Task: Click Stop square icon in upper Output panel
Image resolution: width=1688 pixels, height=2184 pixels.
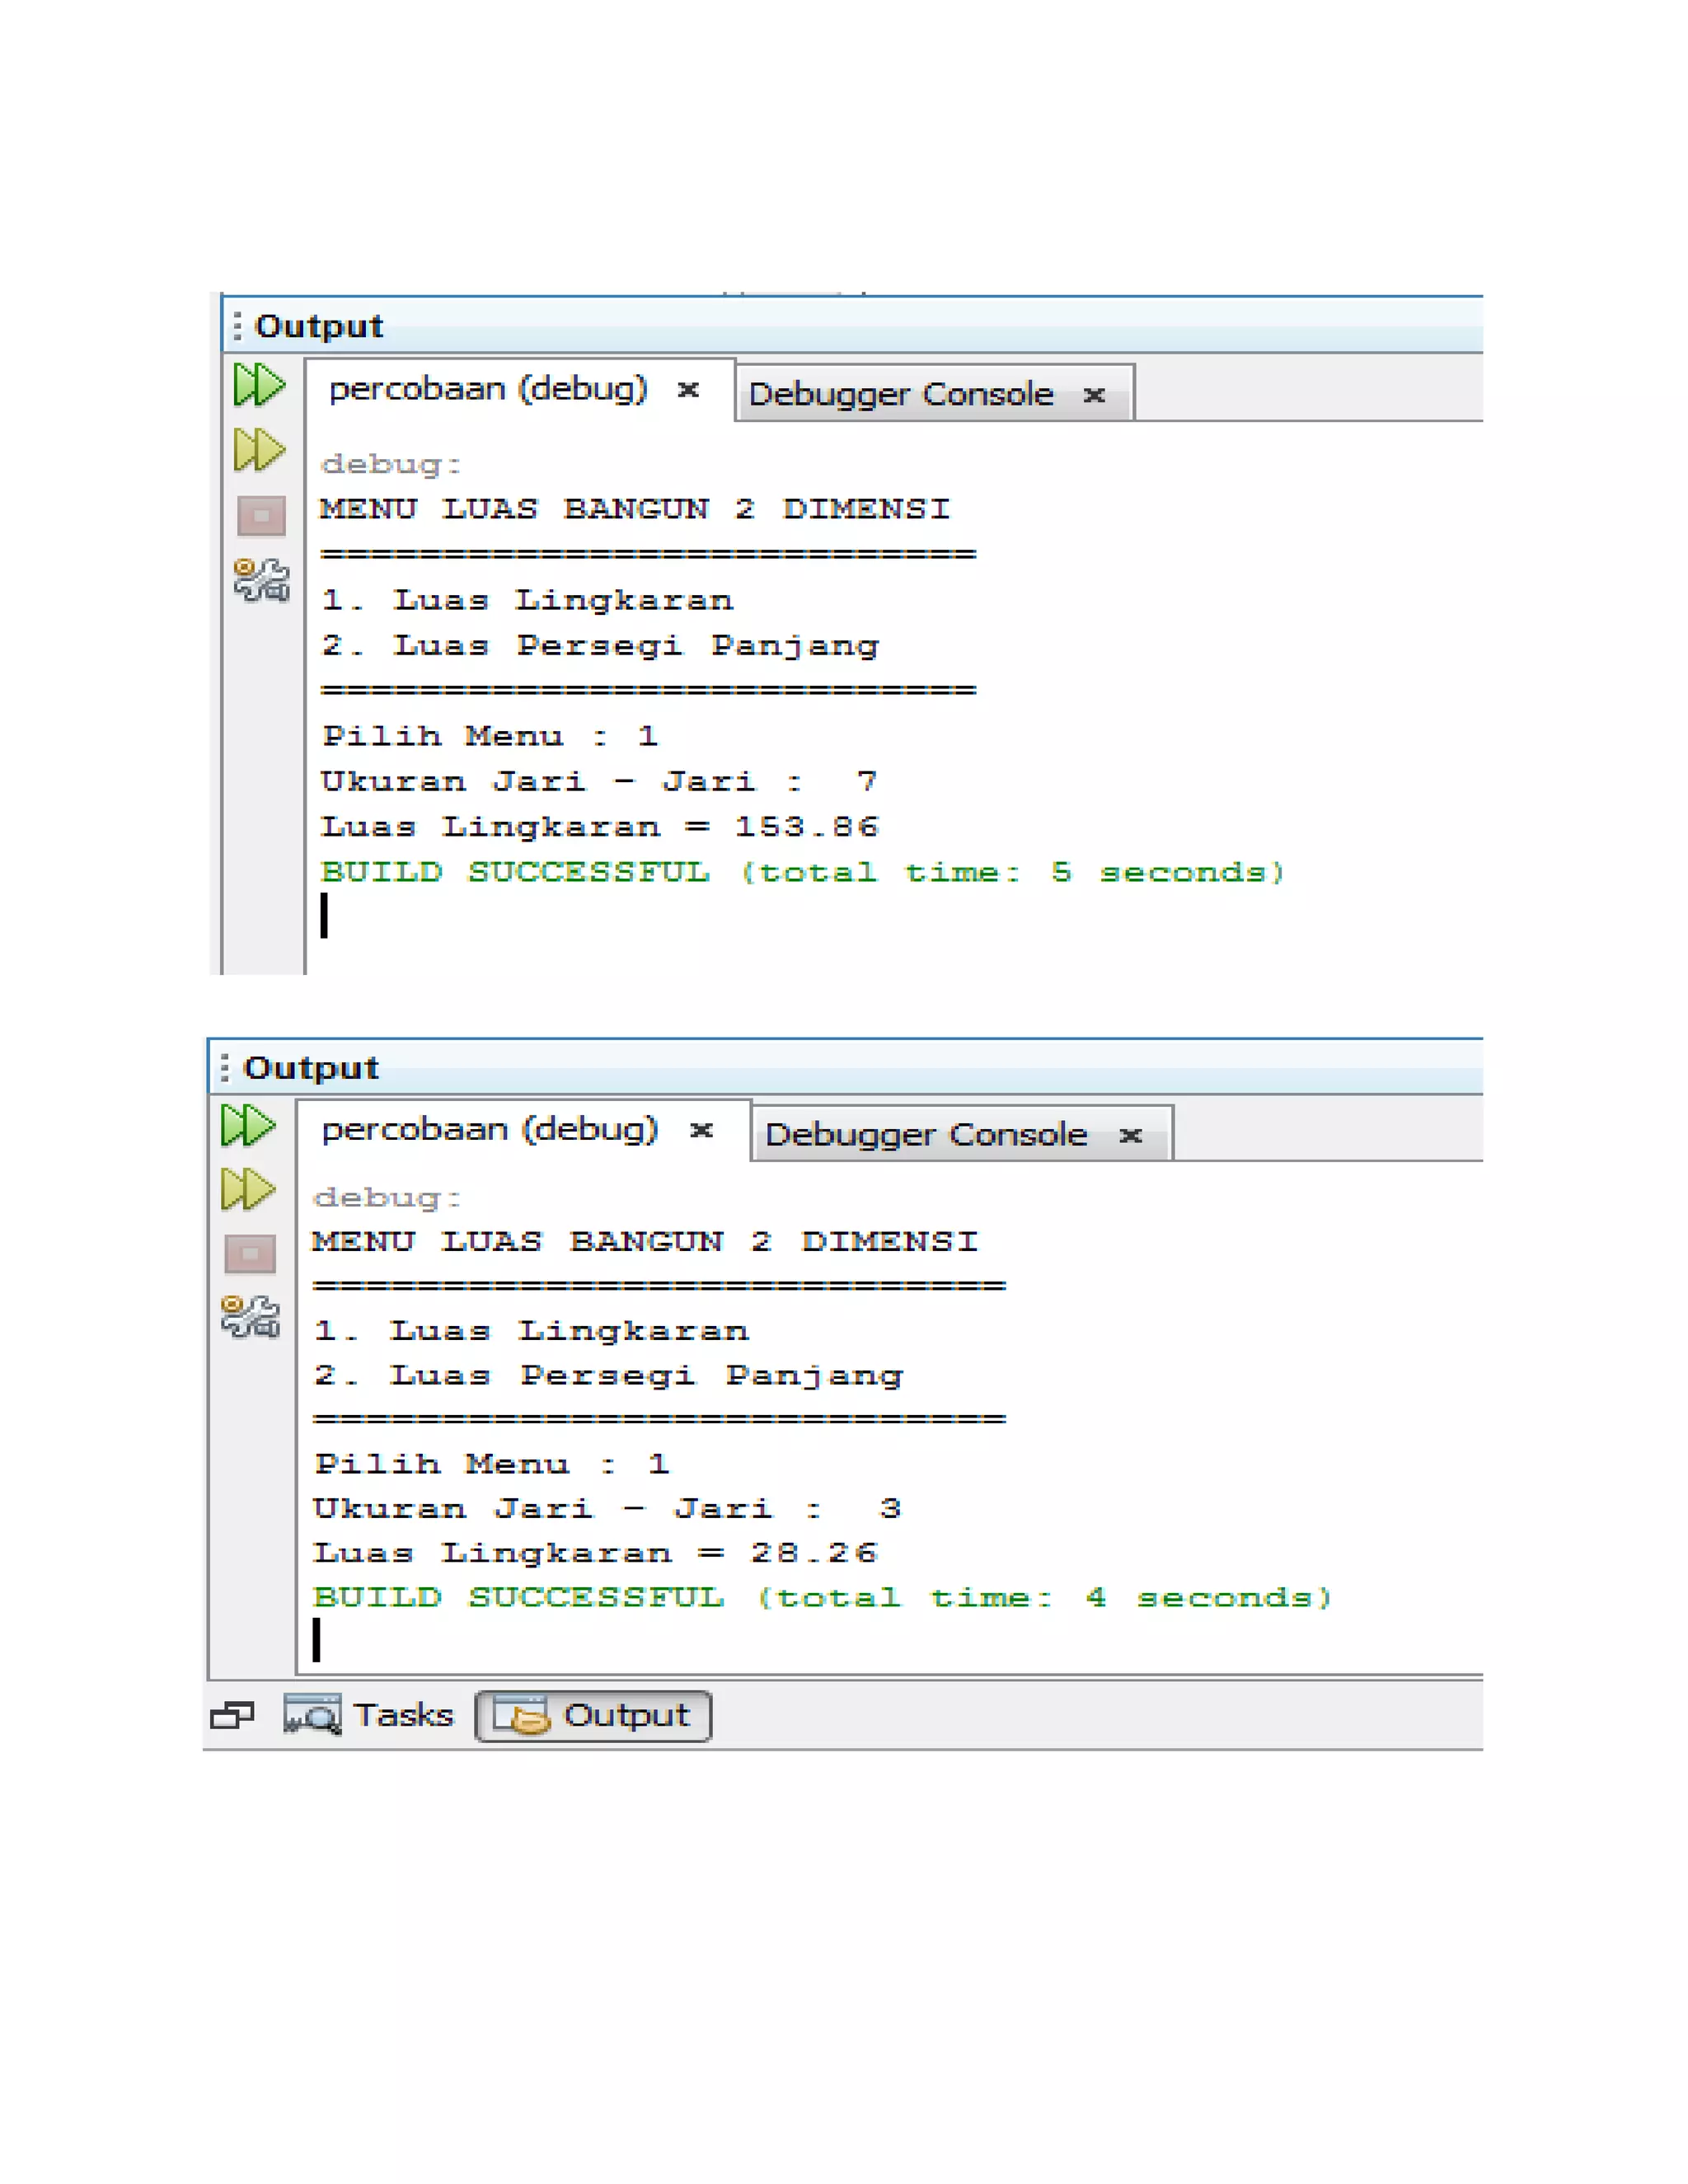Action: pyautogui.click(x=261, y=516)
